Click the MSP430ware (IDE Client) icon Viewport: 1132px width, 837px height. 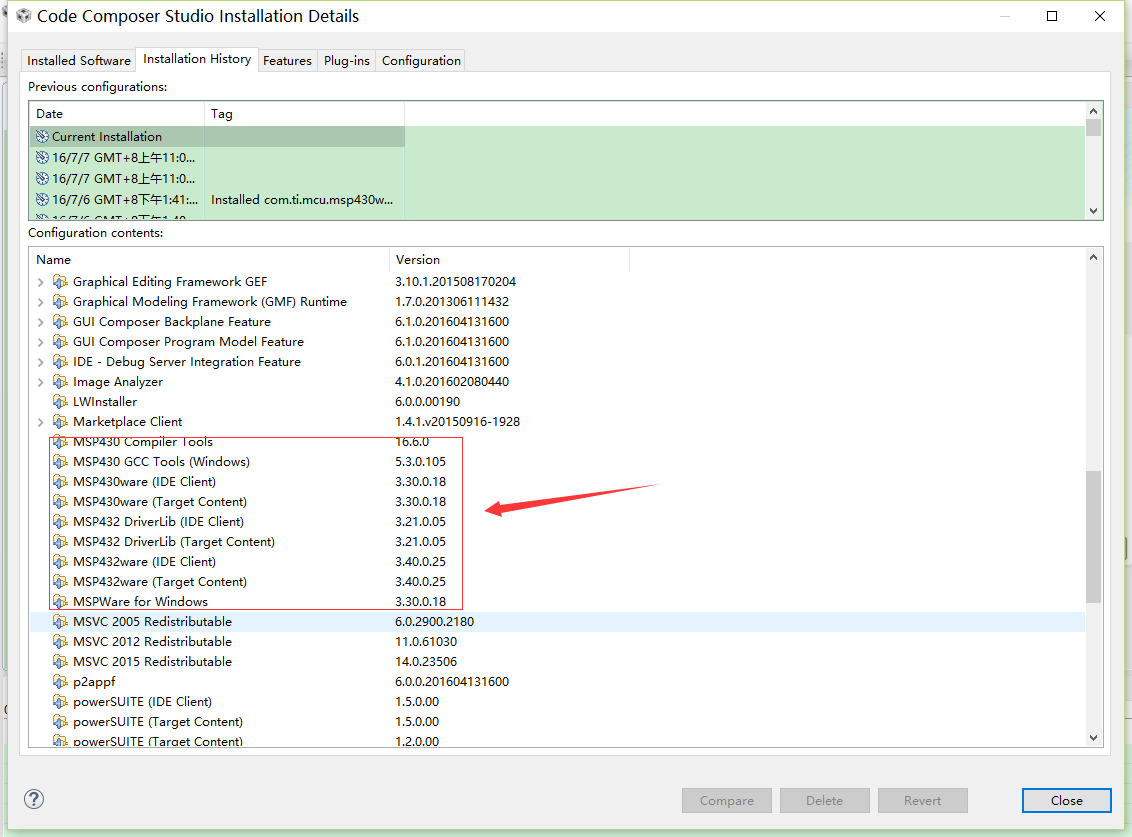(x=60, y=482)
